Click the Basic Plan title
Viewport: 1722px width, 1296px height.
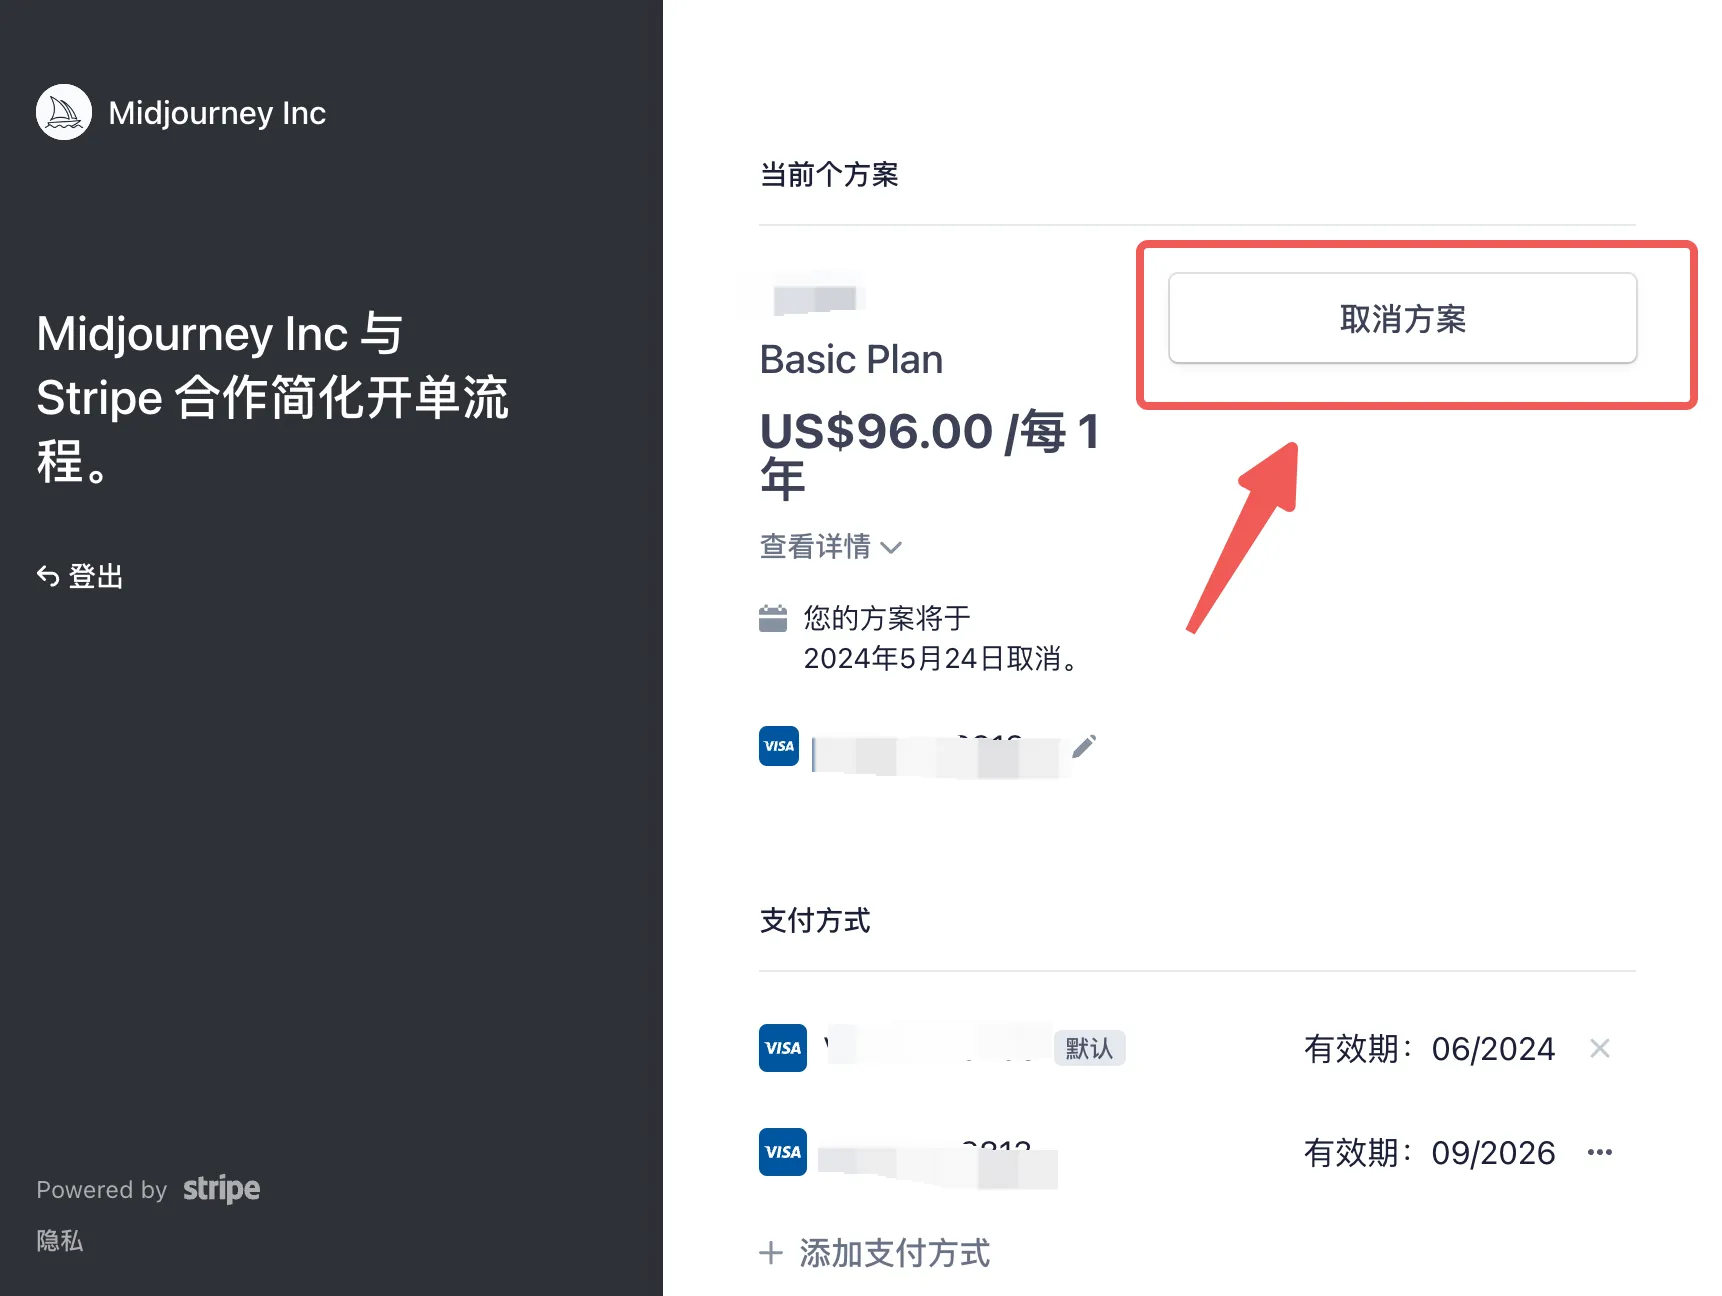click(851, 360)
